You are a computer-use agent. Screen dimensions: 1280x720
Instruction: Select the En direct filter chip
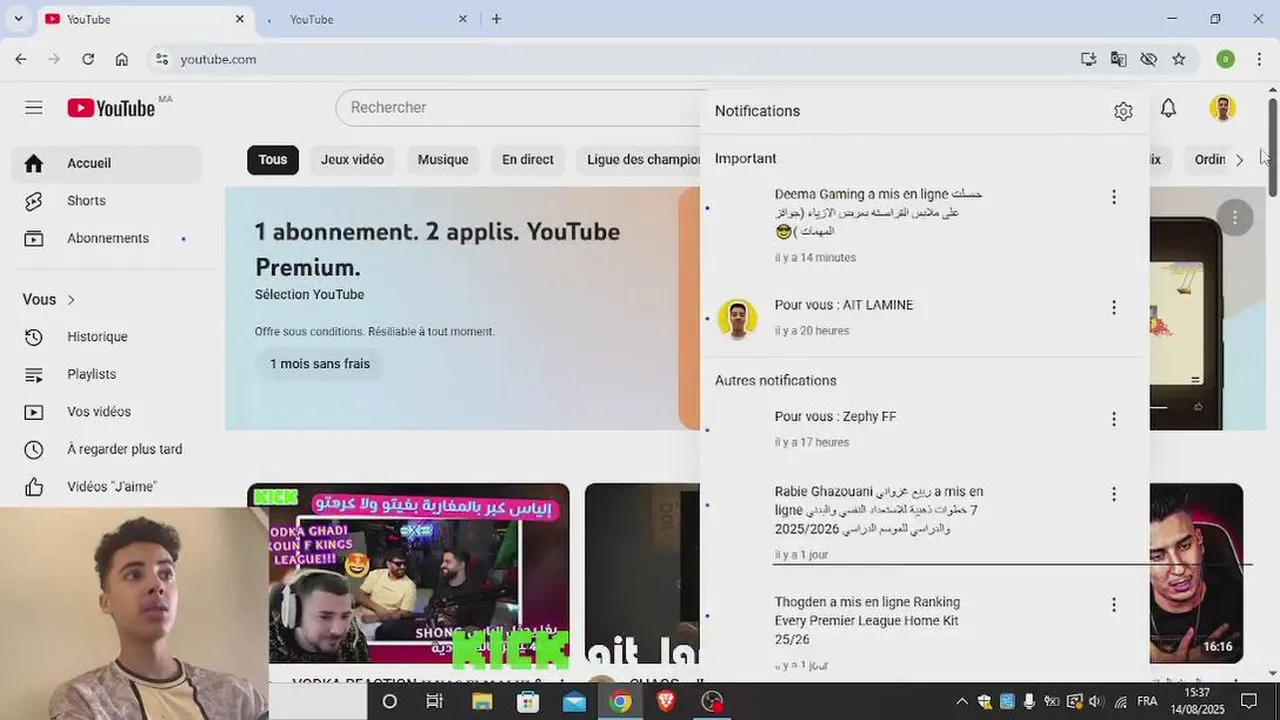[x=528, y=160]
